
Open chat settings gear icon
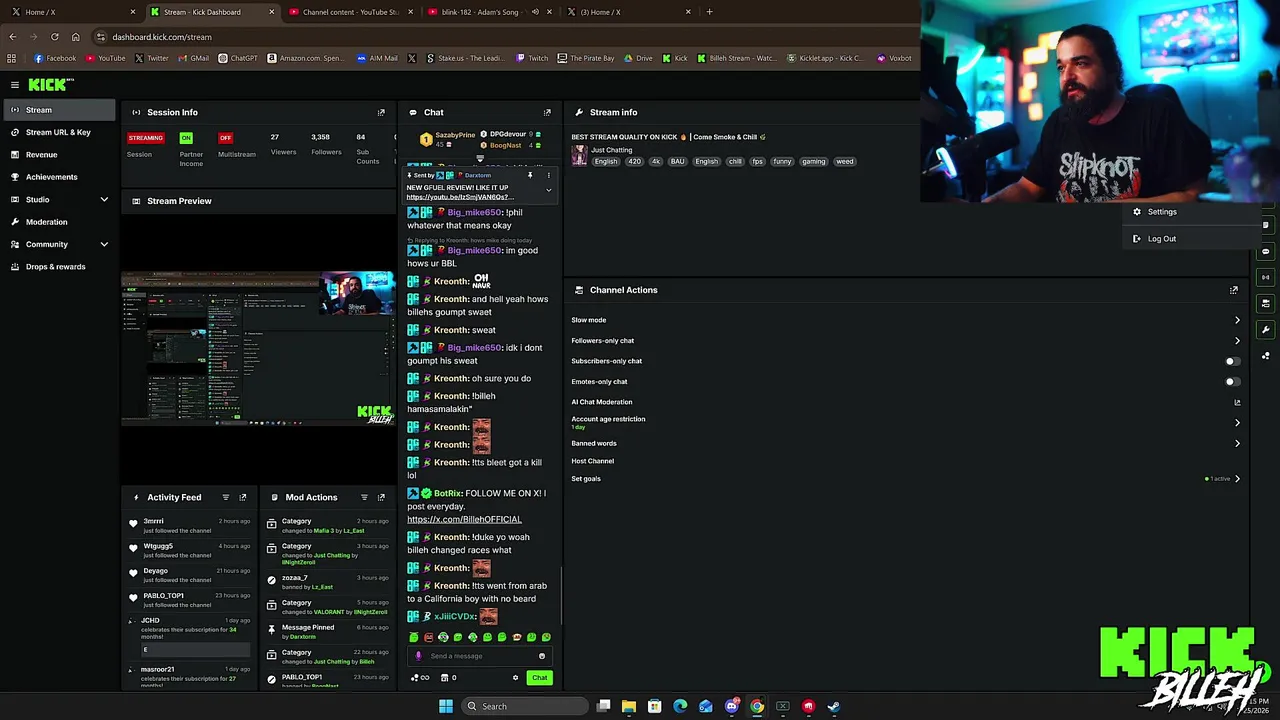pyautogui.click(x=516, y=678)
